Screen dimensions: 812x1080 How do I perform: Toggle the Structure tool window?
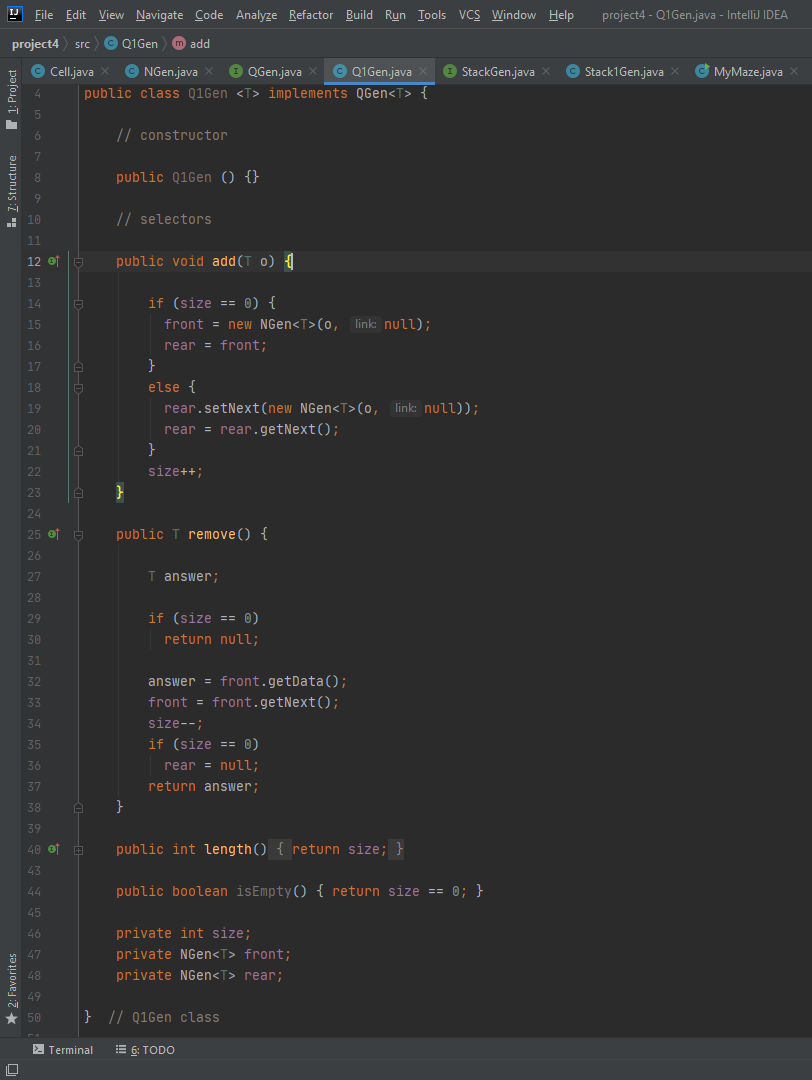tap(11, 191)
